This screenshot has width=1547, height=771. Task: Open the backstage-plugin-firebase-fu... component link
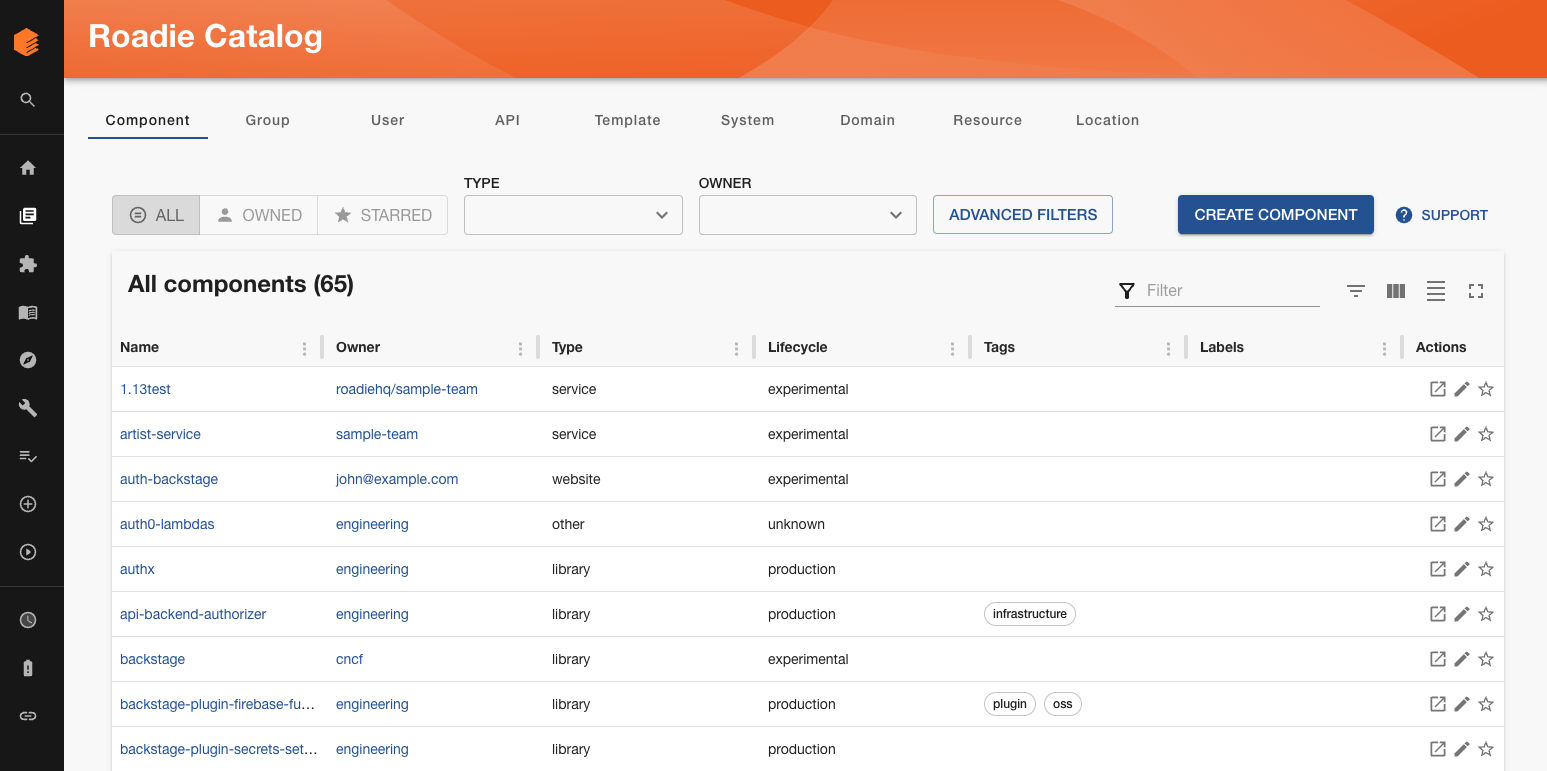click(217, 704)
